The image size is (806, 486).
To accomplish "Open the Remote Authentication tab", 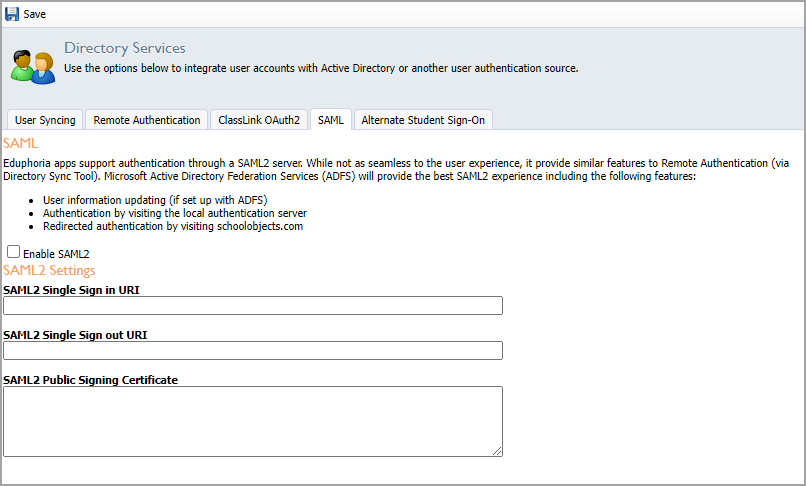I will [146, 120].
